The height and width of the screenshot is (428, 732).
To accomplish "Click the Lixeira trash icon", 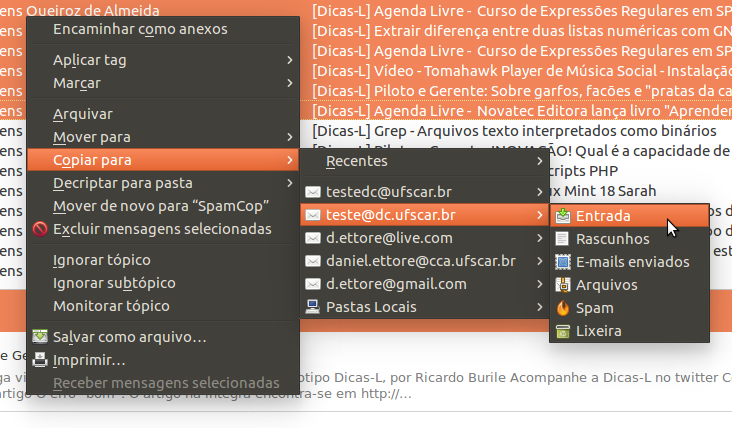I will [563, 331].
